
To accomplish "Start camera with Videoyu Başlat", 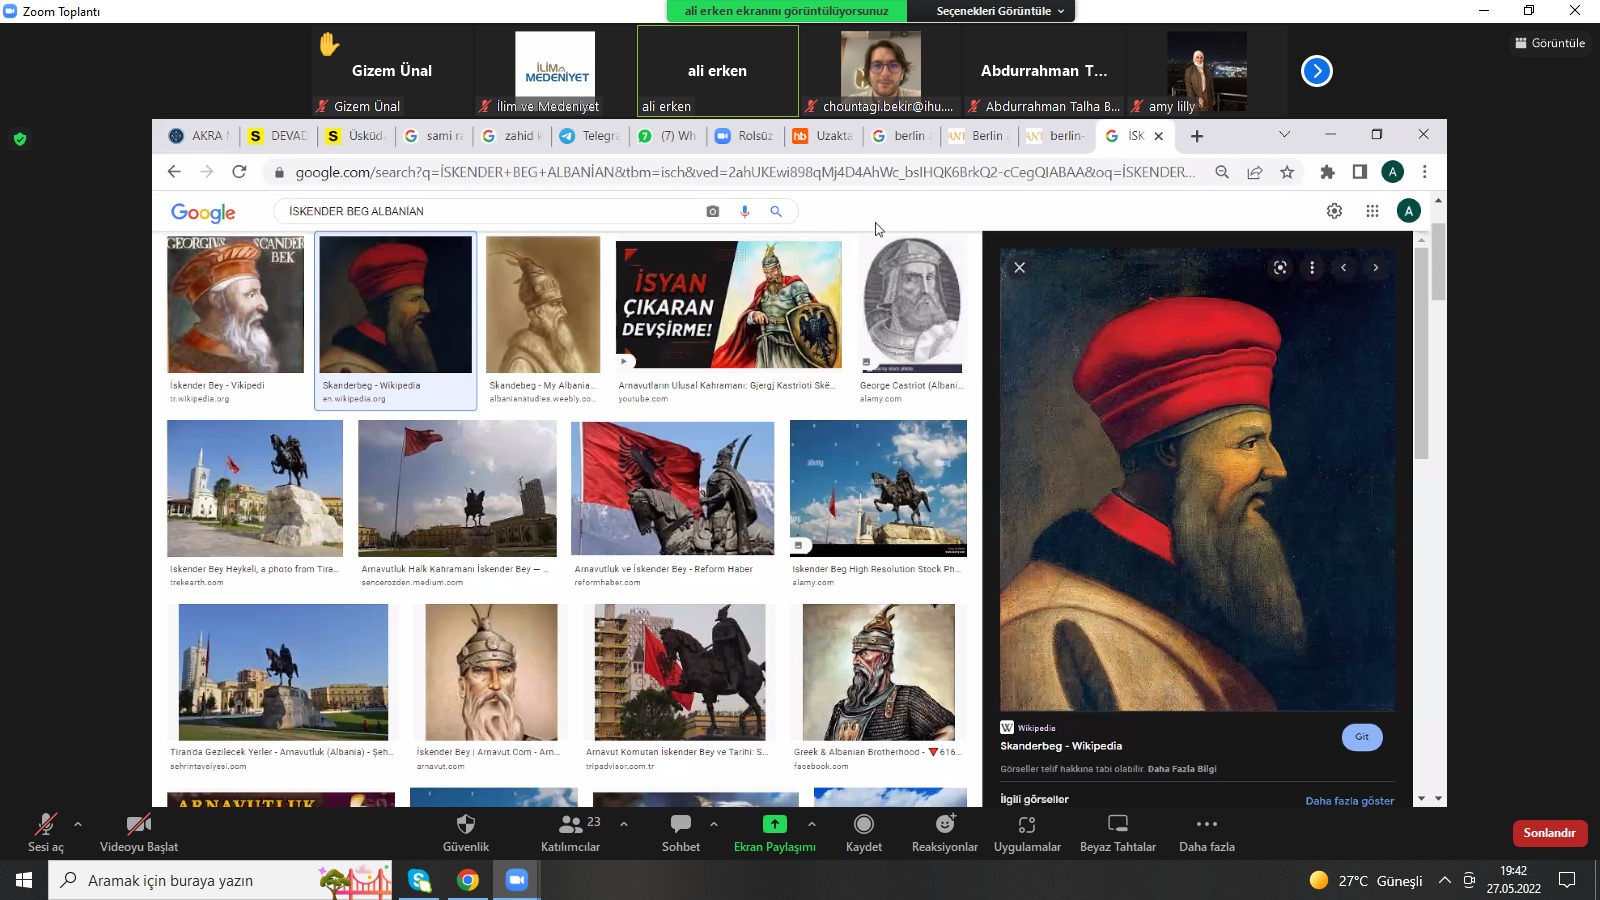I will click(139, 833).
